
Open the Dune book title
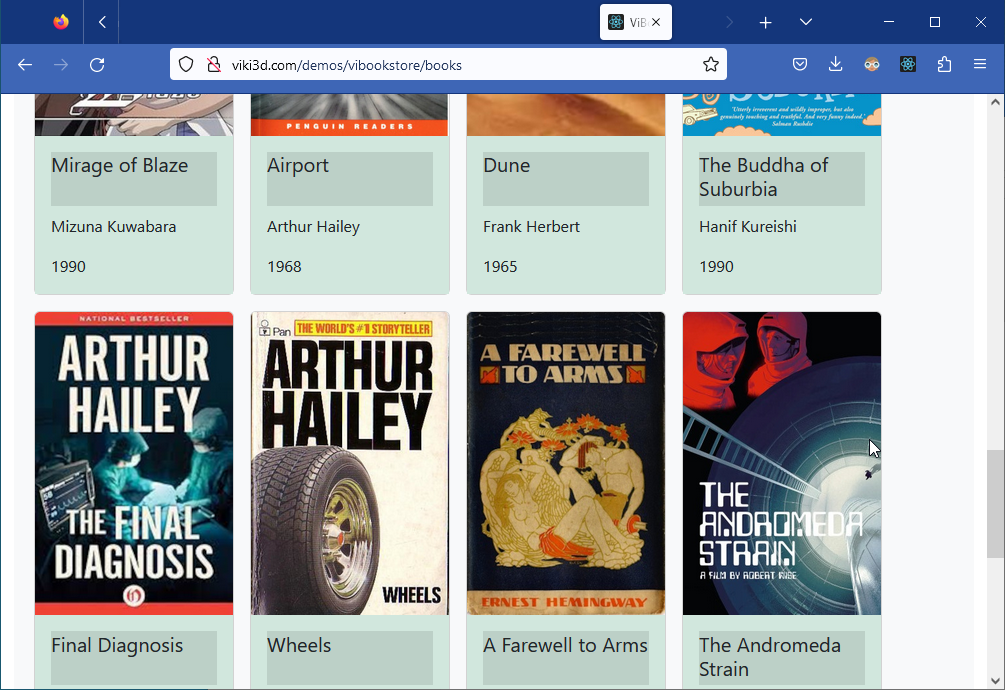coord(506,165)
